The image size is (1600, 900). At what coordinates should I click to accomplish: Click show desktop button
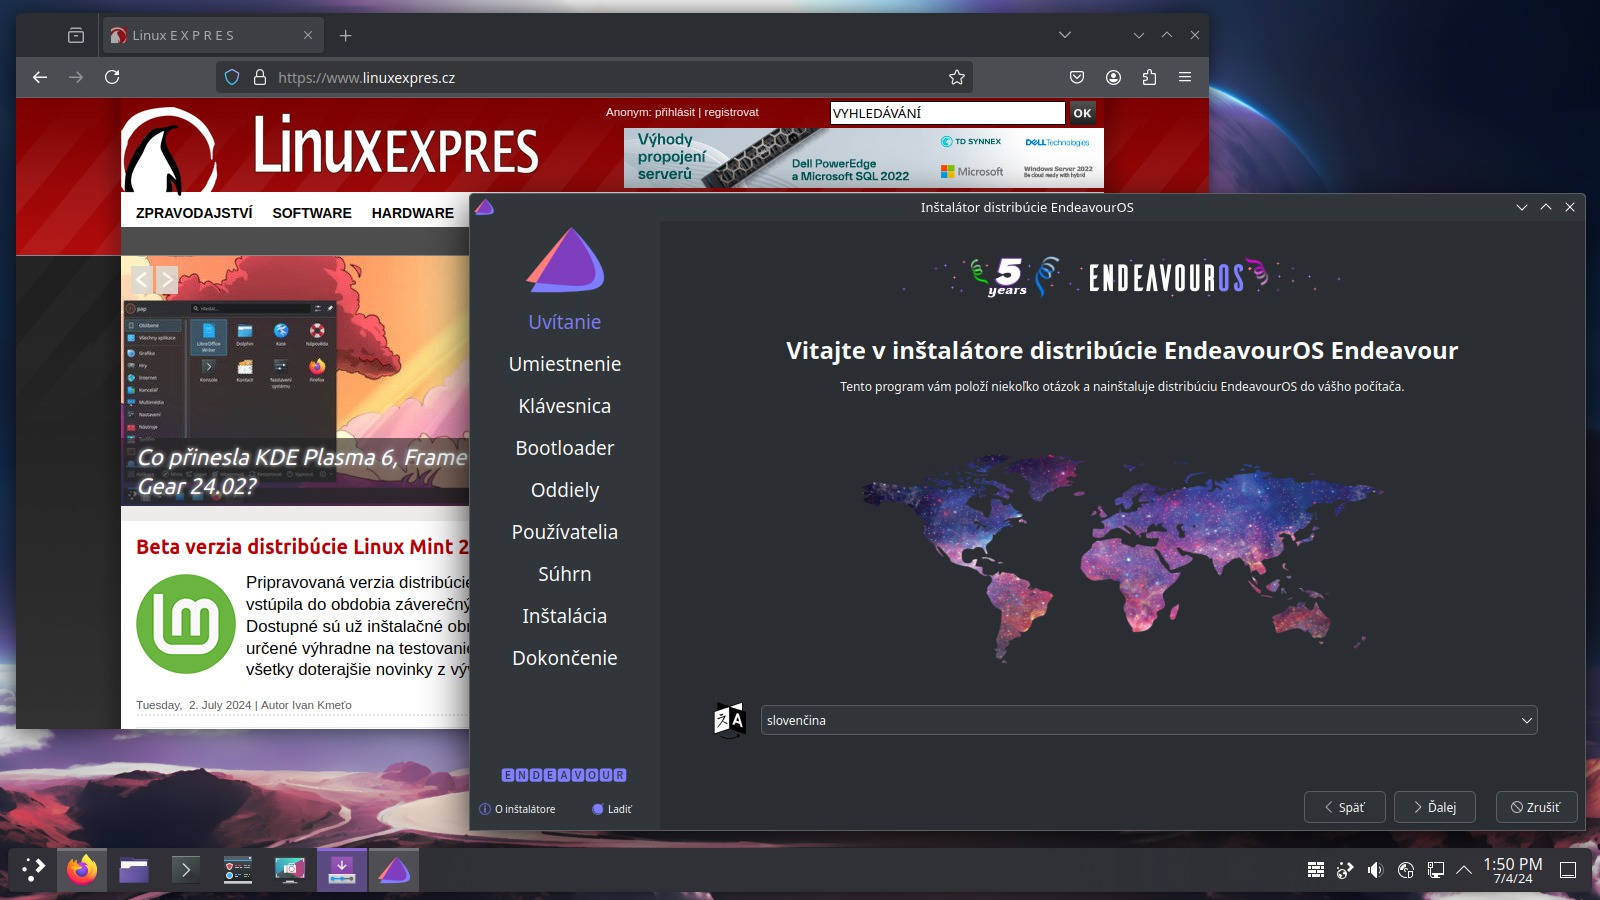pos(1568,870)
